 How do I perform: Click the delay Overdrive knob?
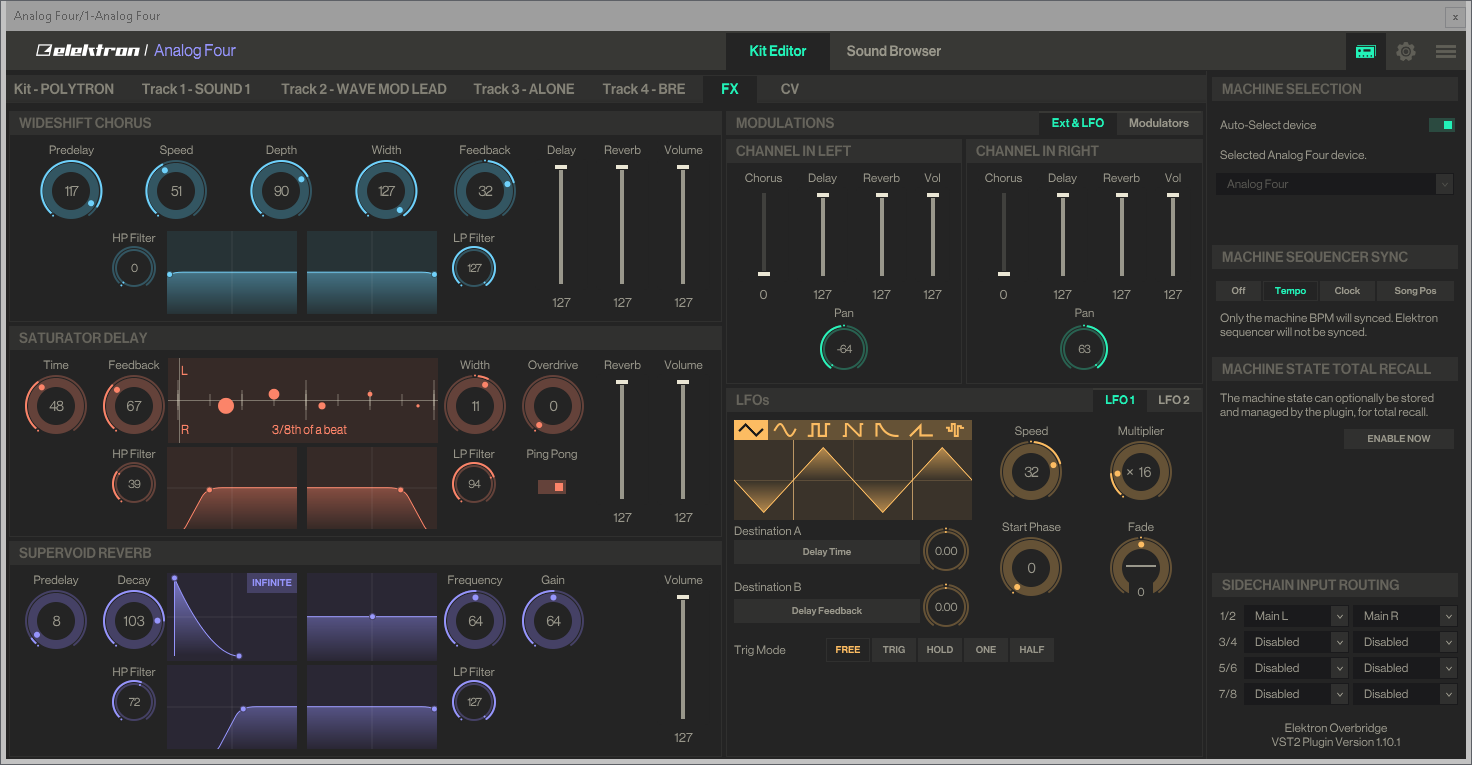pyautogui.click(x=553, y=405)
